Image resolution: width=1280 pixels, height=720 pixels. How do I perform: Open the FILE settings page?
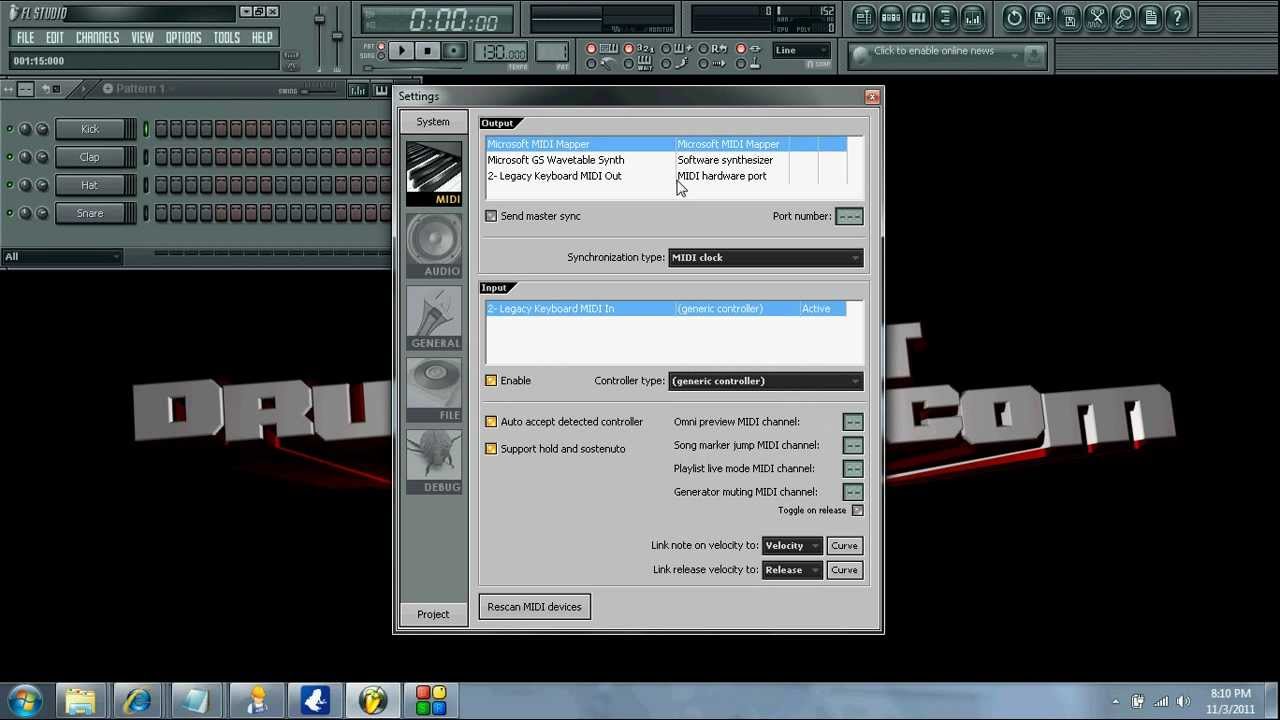coord(433,389)
